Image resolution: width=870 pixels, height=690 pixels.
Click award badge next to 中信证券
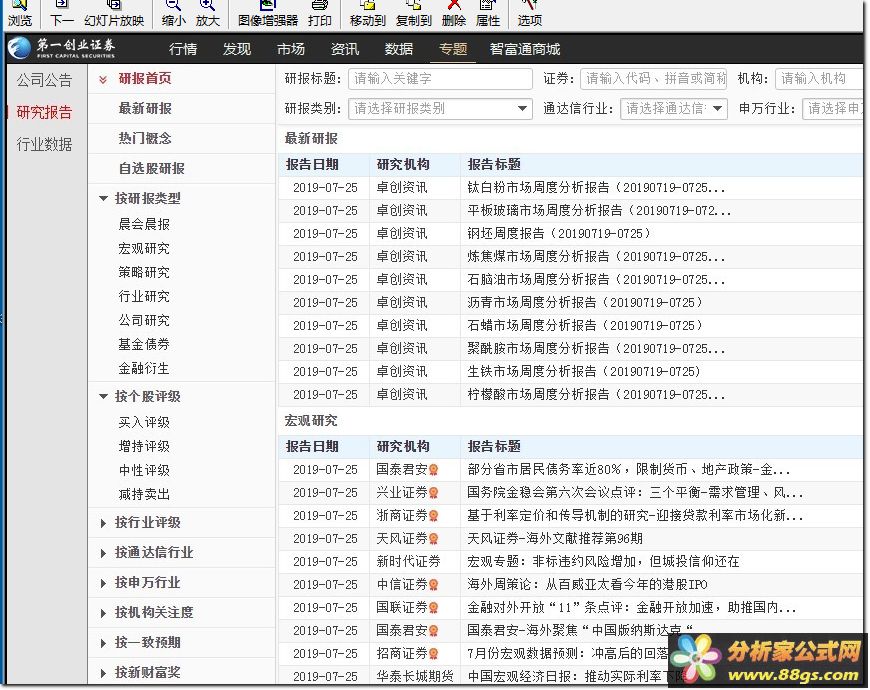(434, 585)
